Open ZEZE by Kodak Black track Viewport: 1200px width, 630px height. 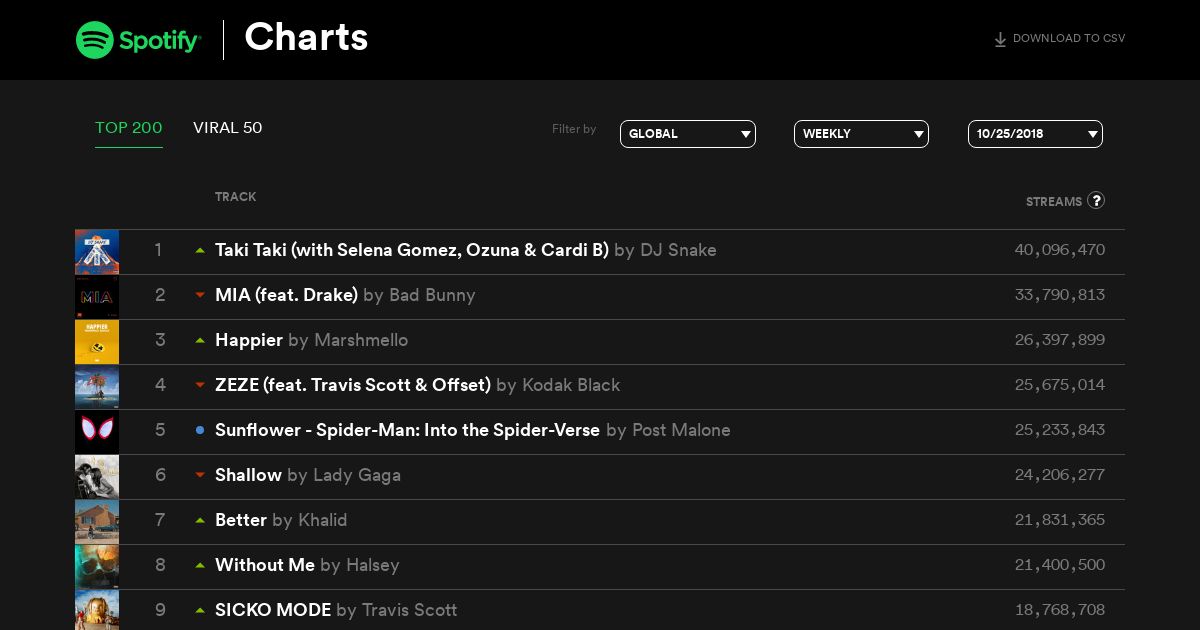coord(418,385)
